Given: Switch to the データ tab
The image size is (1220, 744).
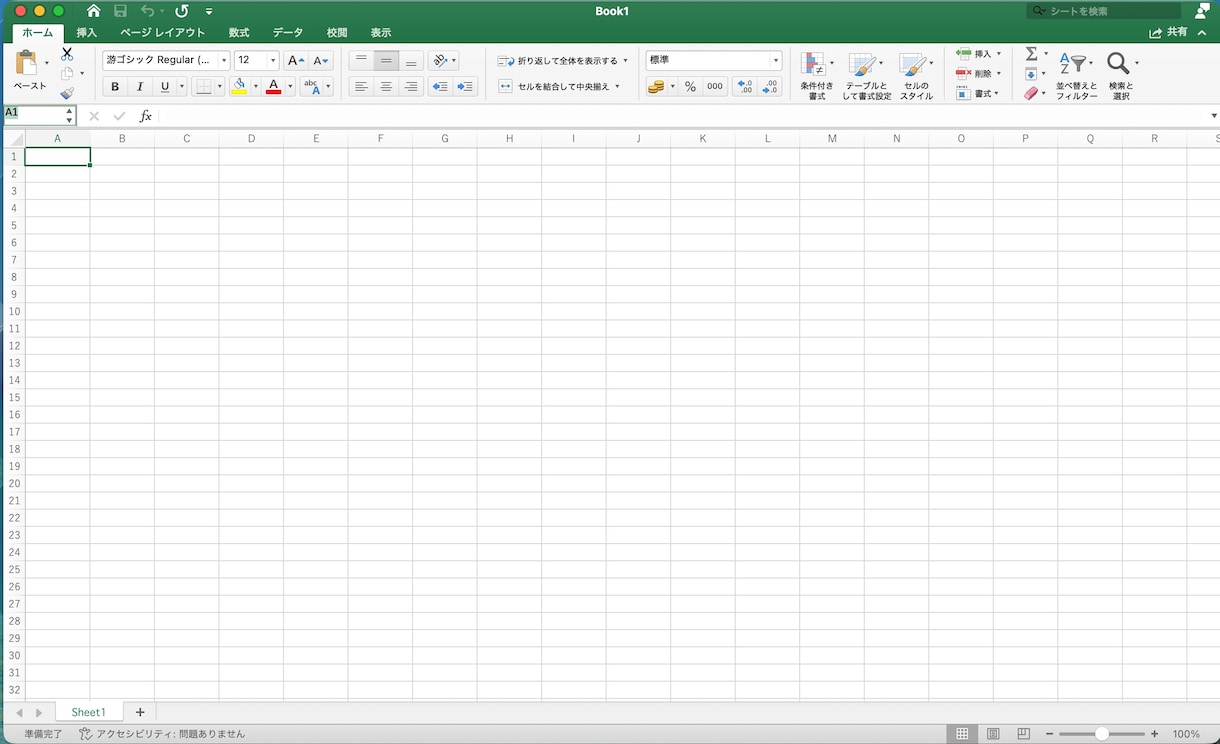Looking at the screenshot, I should [288, 33].
